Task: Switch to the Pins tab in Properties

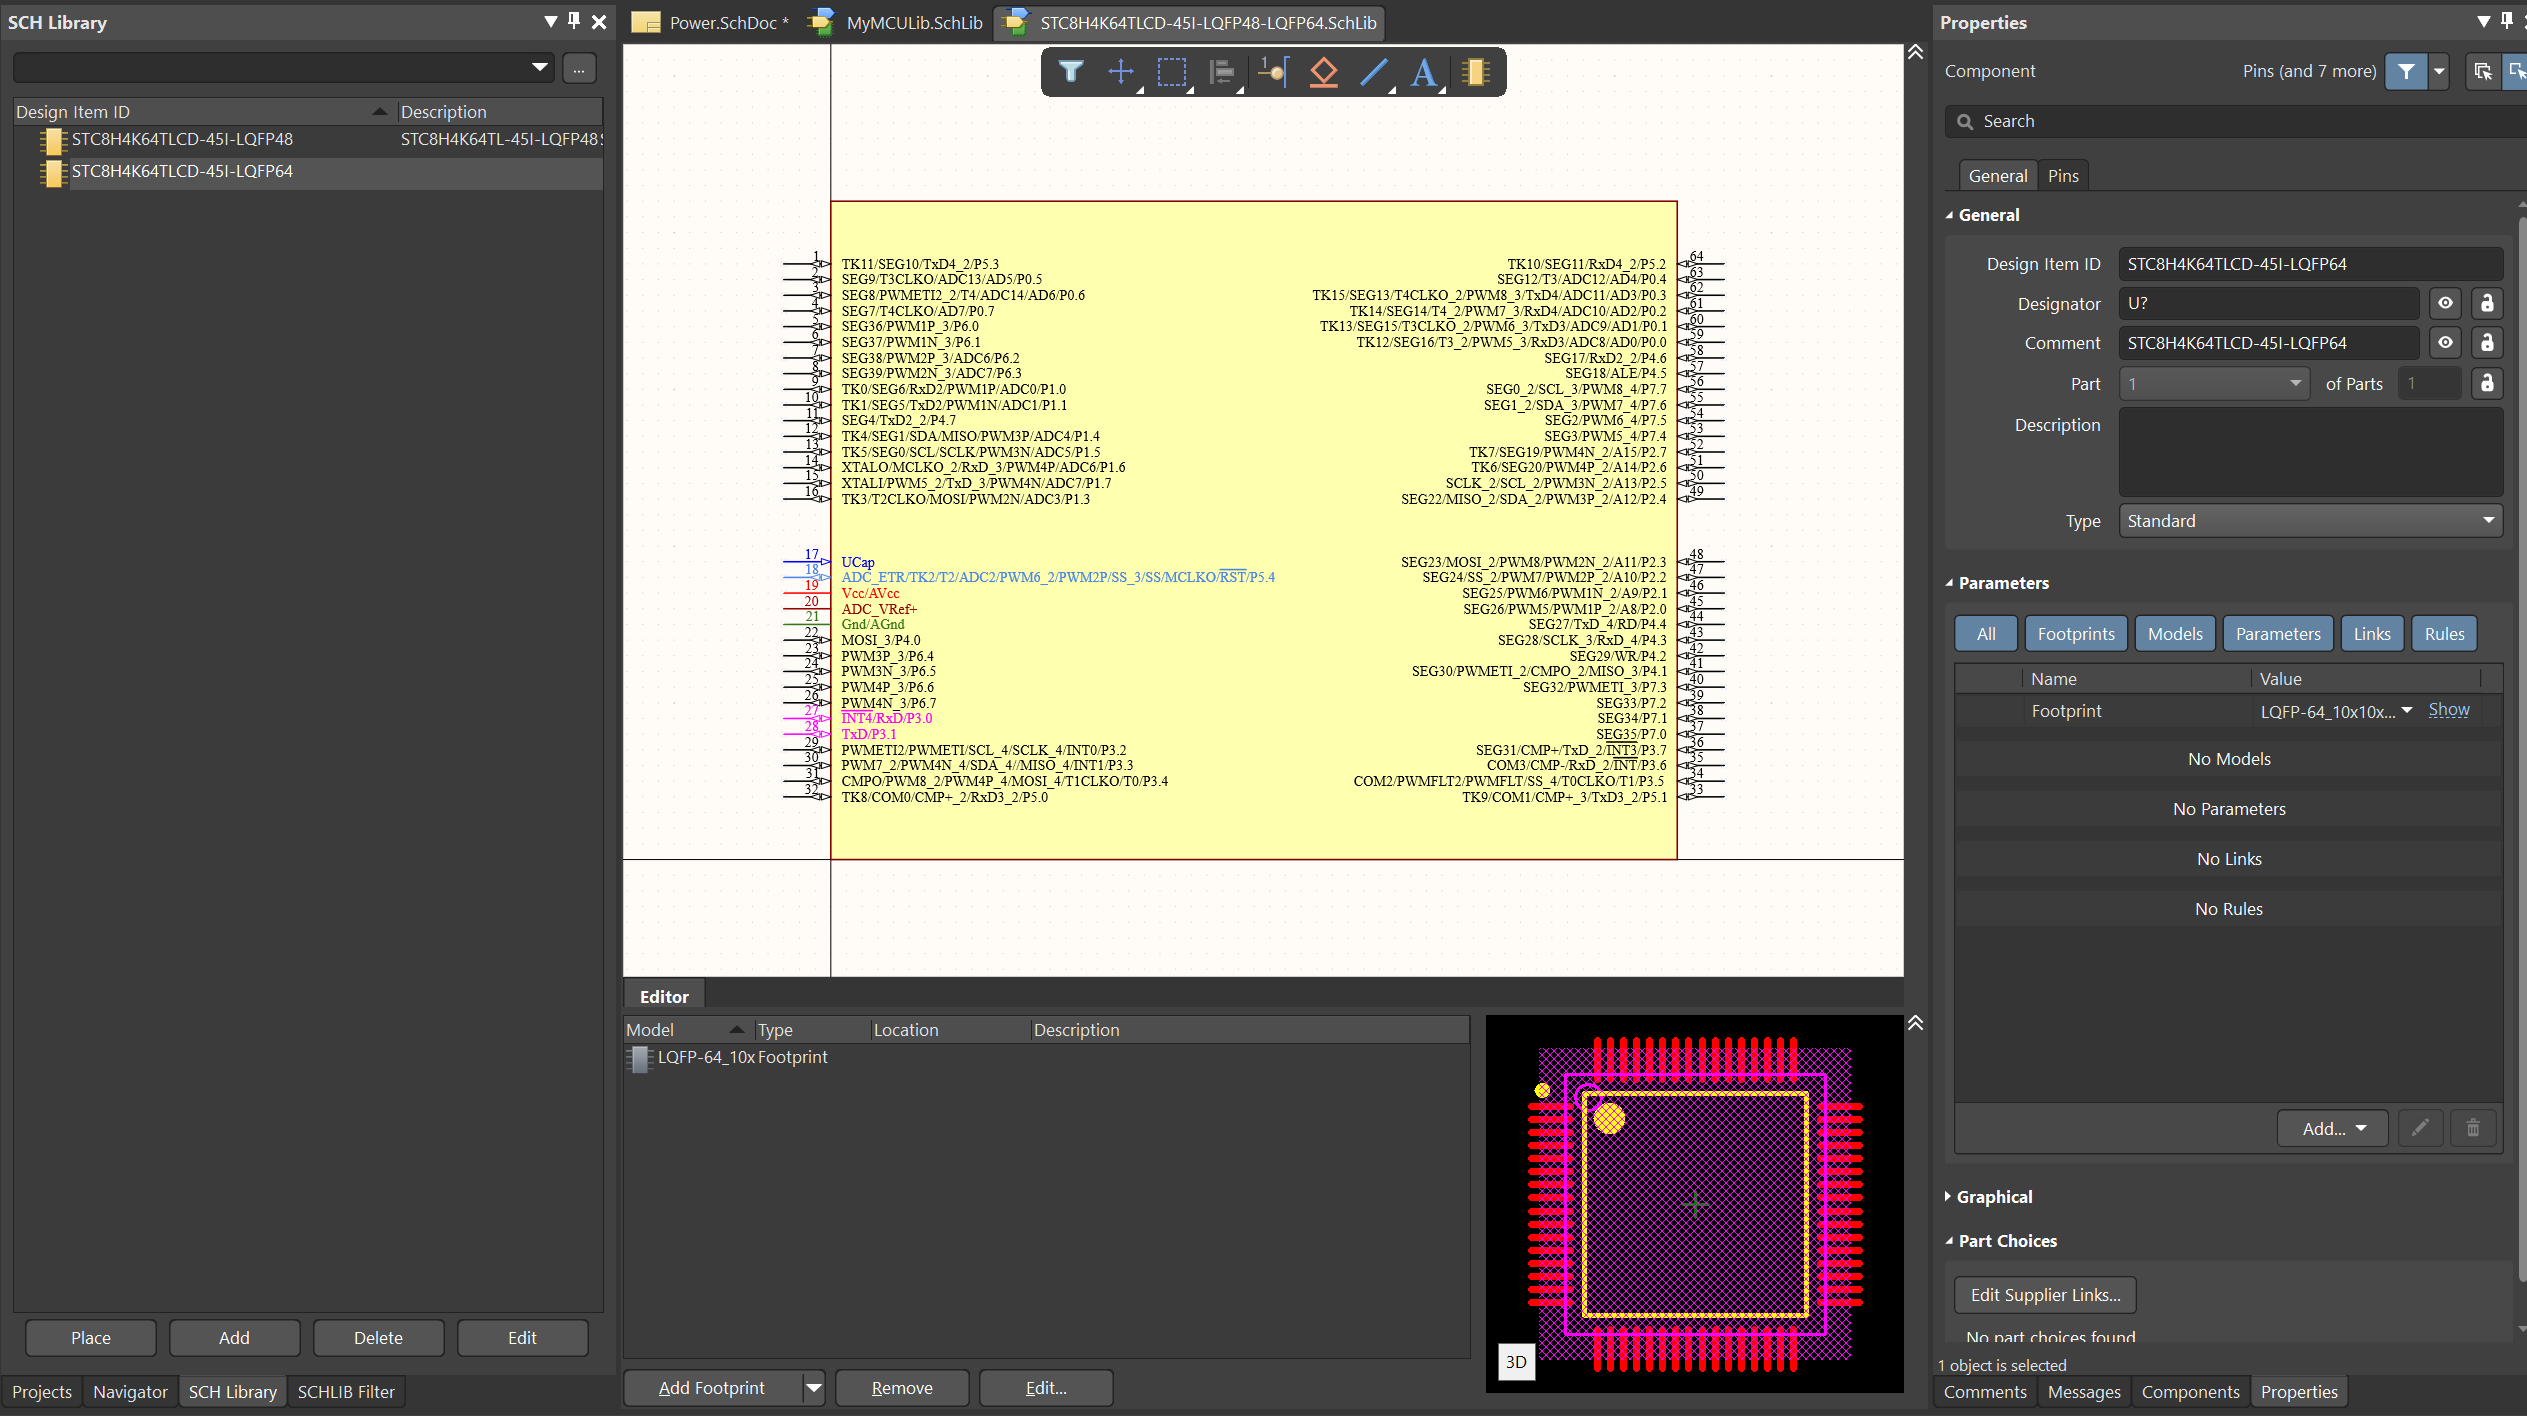Action: coord(2063,175)
